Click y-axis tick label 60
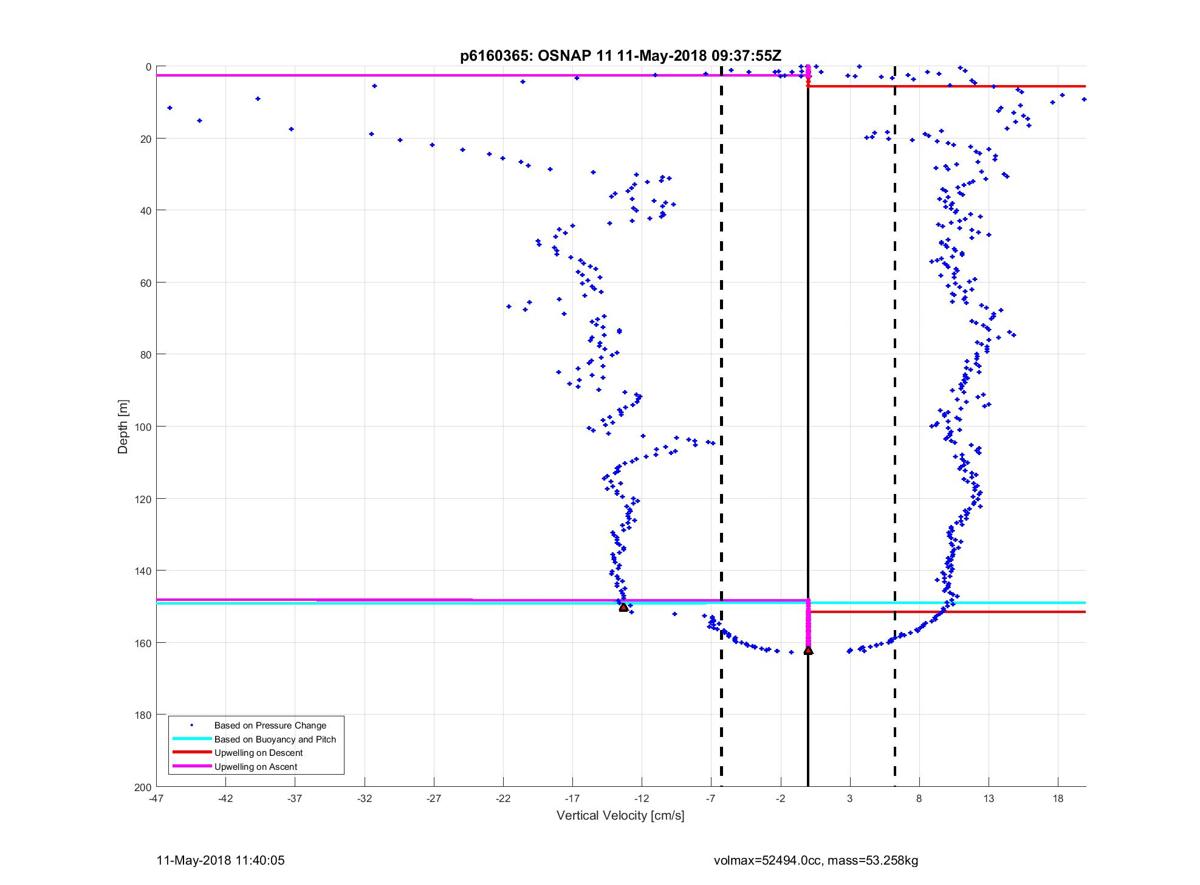 click(x=145, y=283)
